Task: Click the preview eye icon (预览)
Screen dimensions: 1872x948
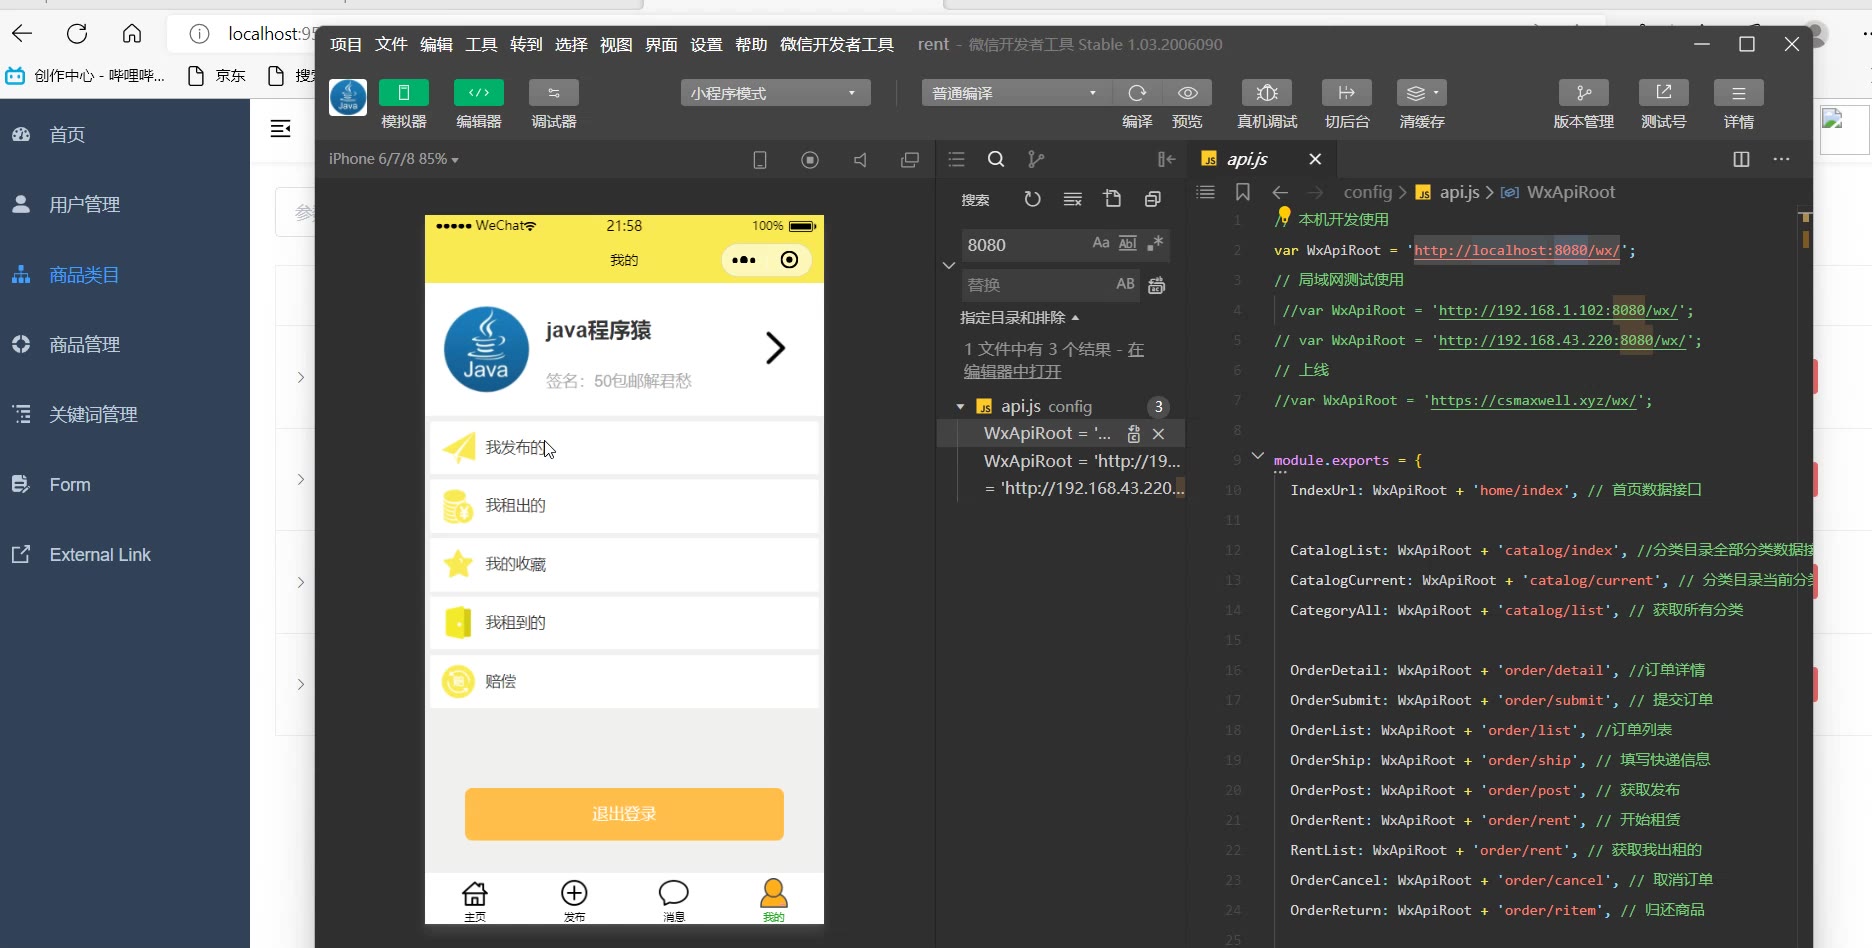Action: pos(1187,93)
